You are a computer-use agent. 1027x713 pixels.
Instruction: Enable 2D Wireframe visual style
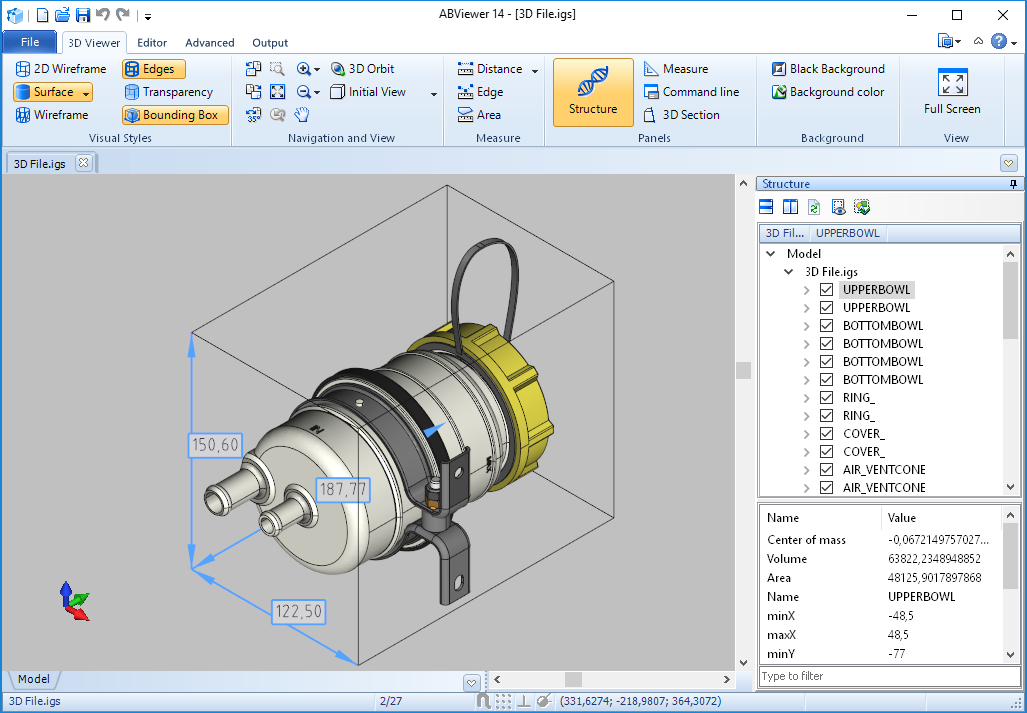click(61, 69)
